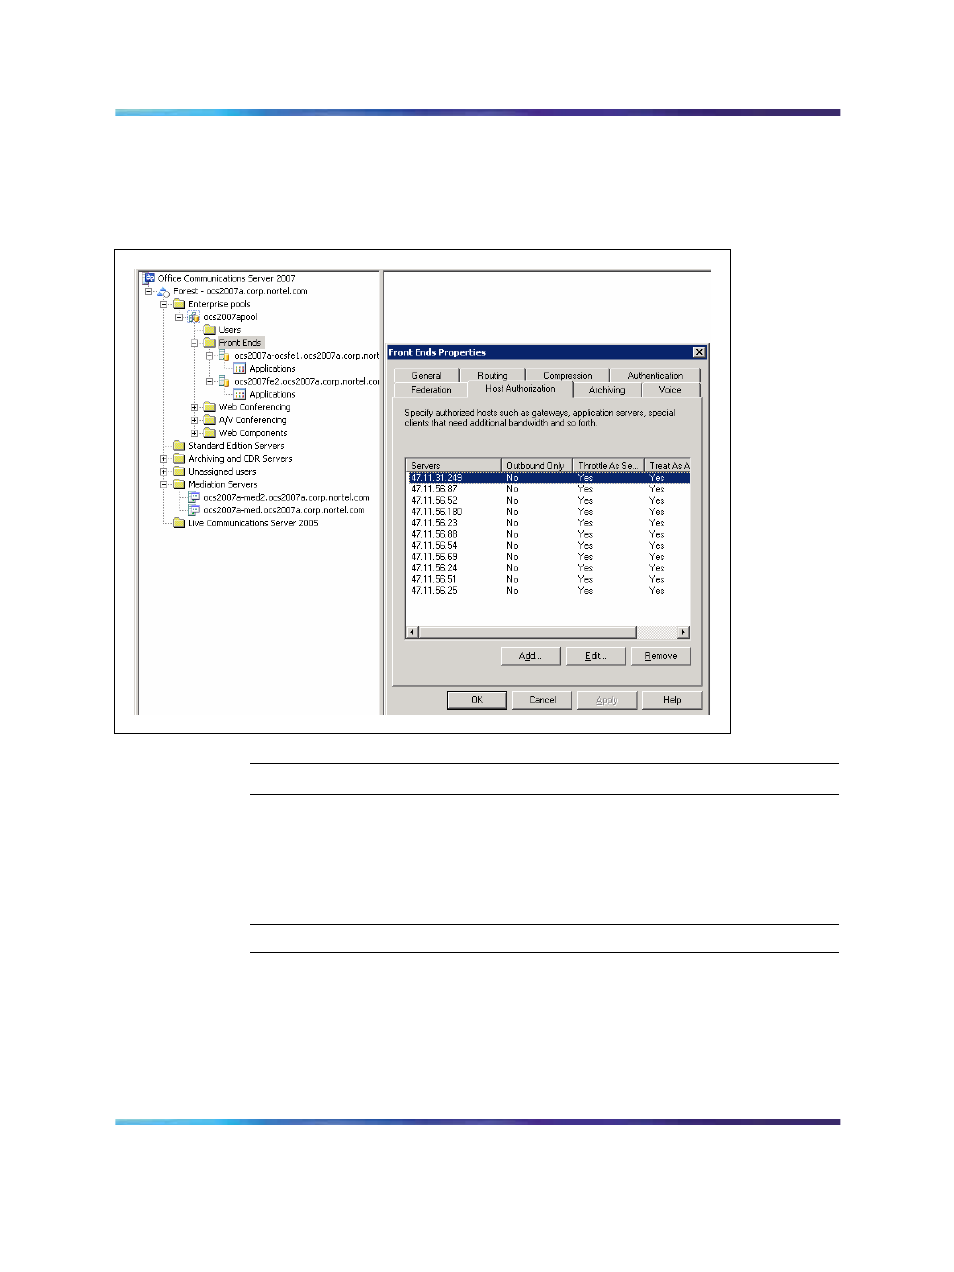954x1272 pixels.
Task: Select the Users folder icon
Action: click(210, 330)
